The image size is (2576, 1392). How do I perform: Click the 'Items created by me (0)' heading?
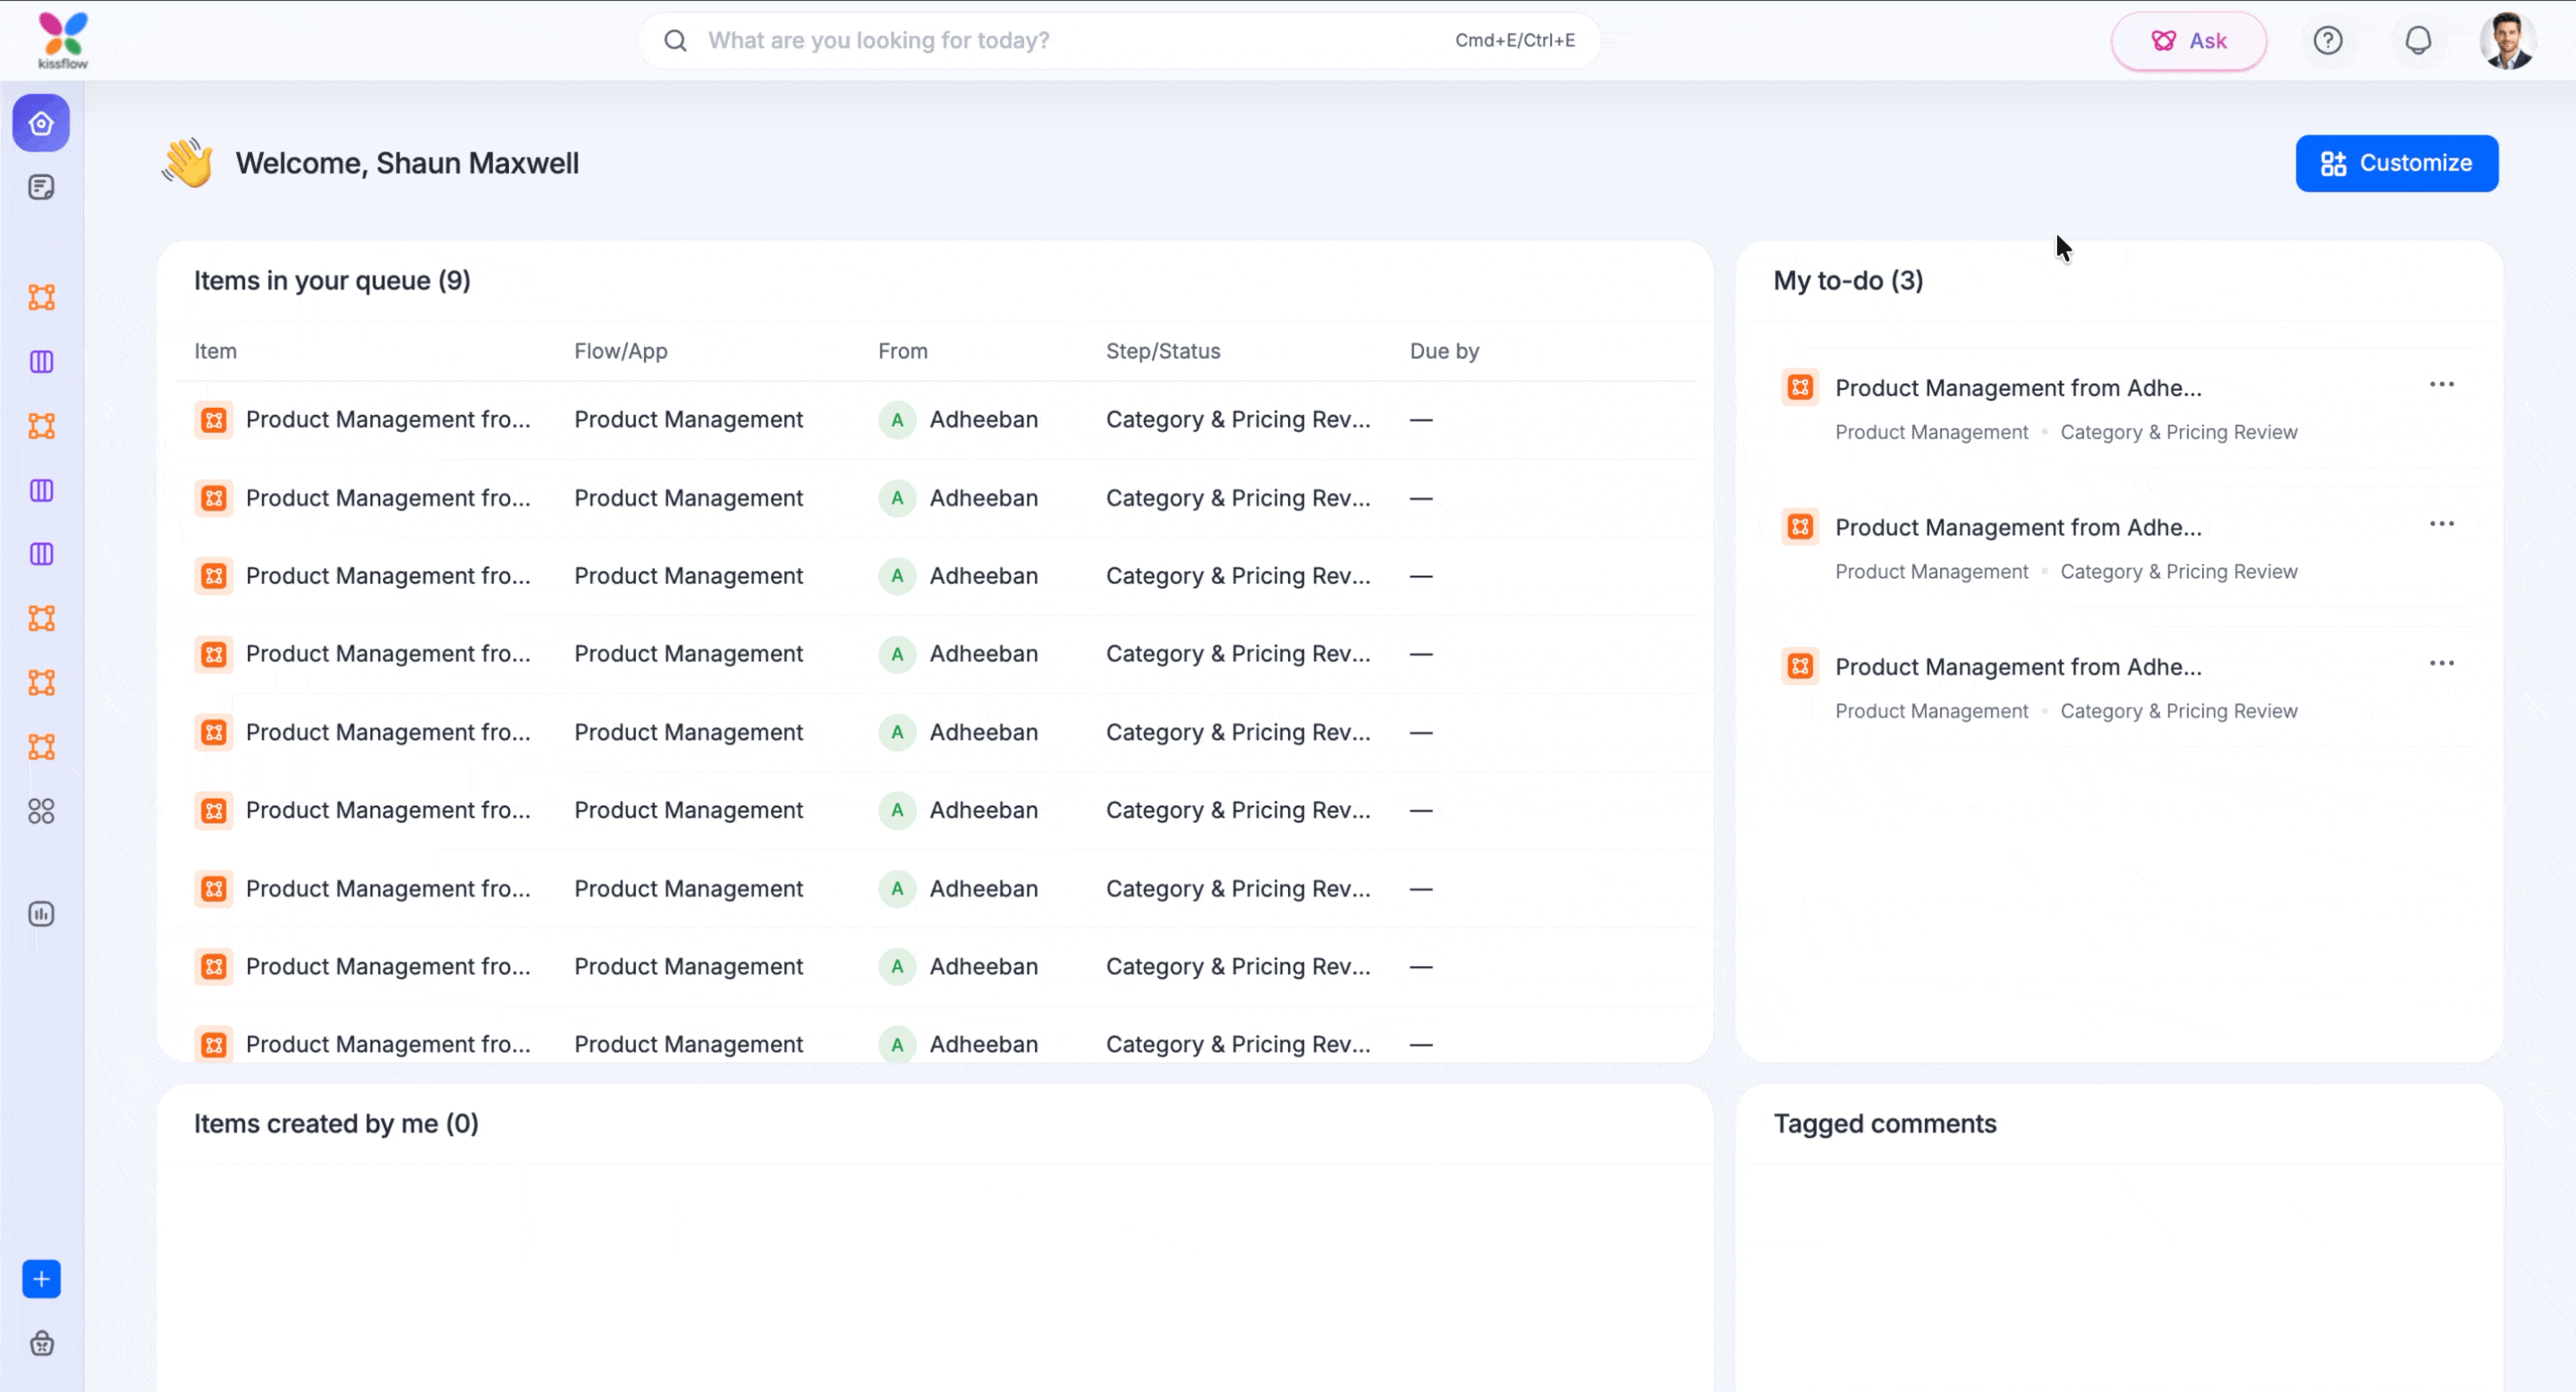[336, 1124]
